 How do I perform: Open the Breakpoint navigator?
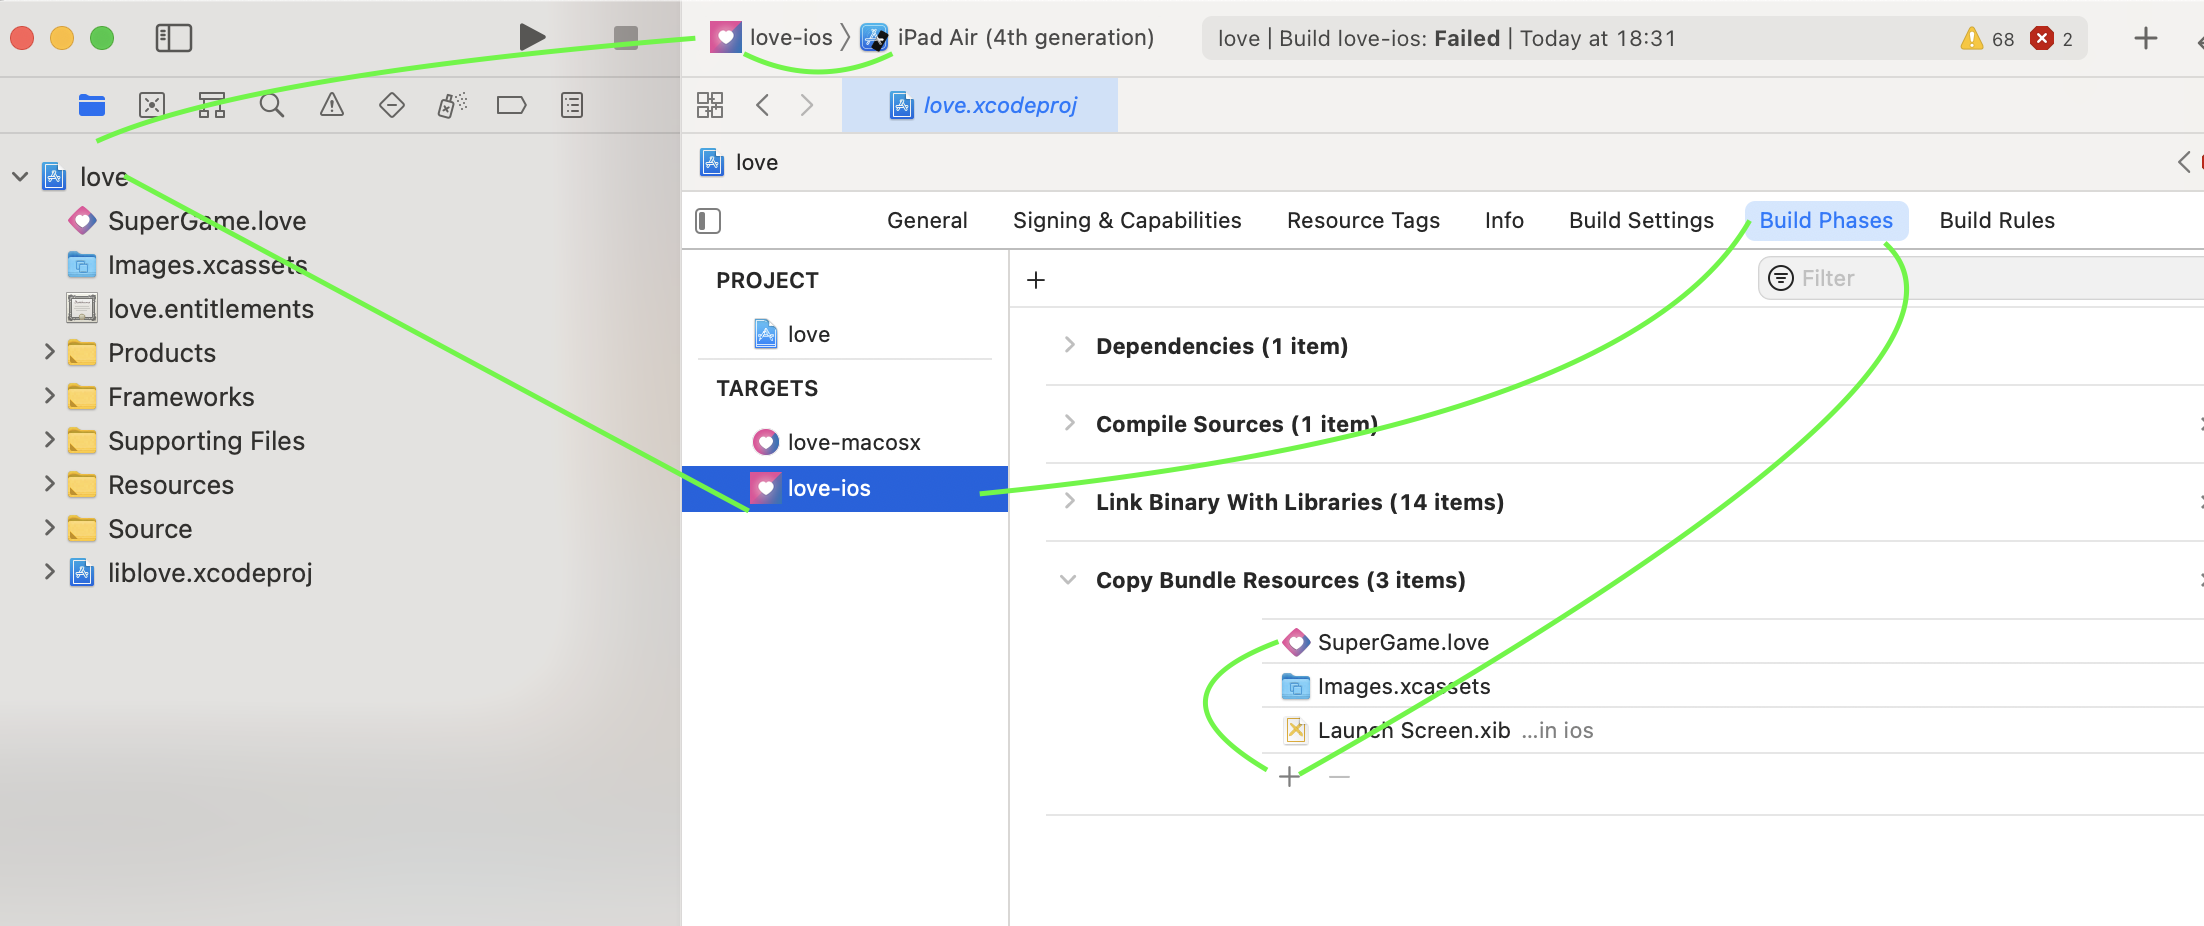click(x=512, y=105)
